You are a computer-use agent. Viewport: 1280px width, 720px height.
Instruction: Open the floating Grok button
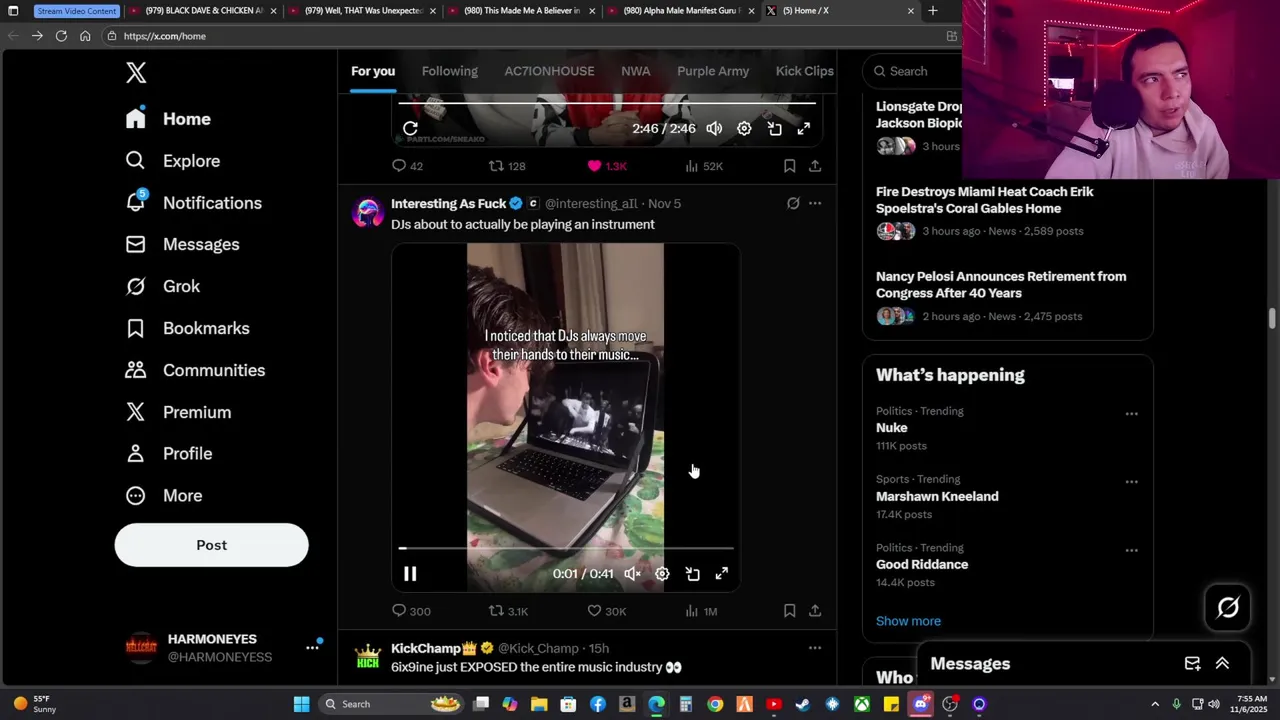1228,607
